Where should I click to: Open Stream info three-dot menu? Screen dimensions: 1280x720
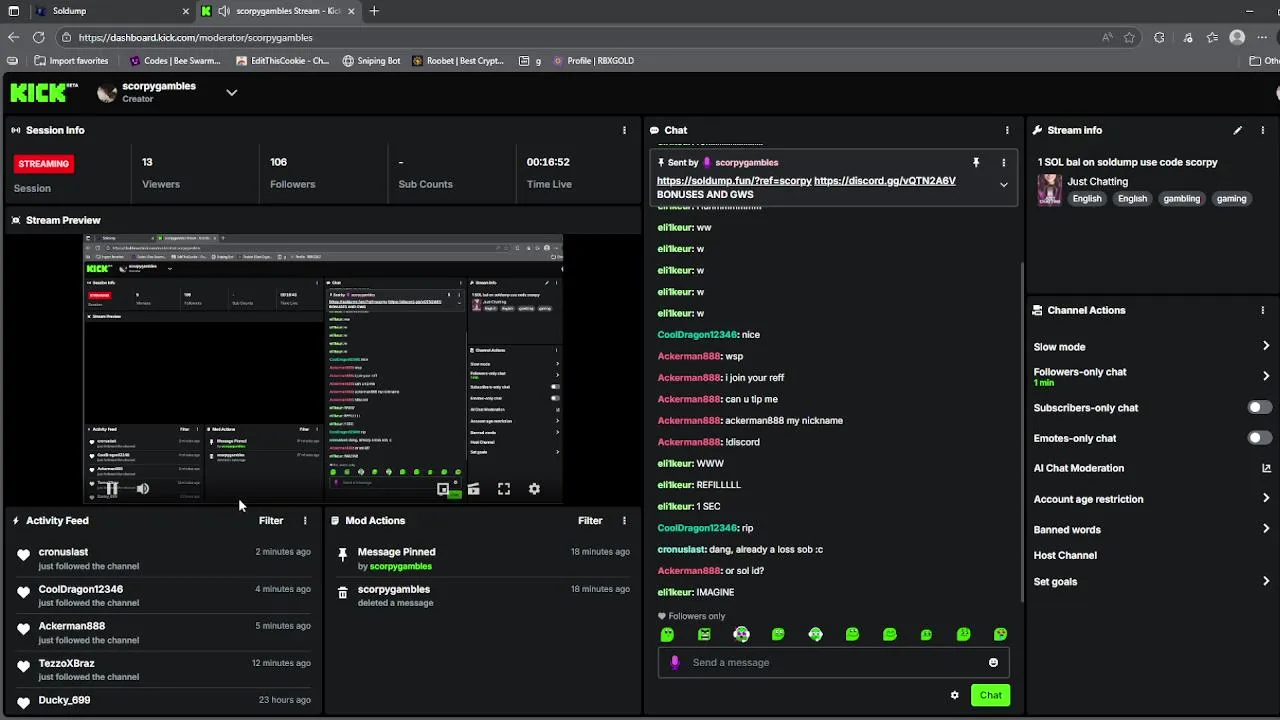point(1263,130)
